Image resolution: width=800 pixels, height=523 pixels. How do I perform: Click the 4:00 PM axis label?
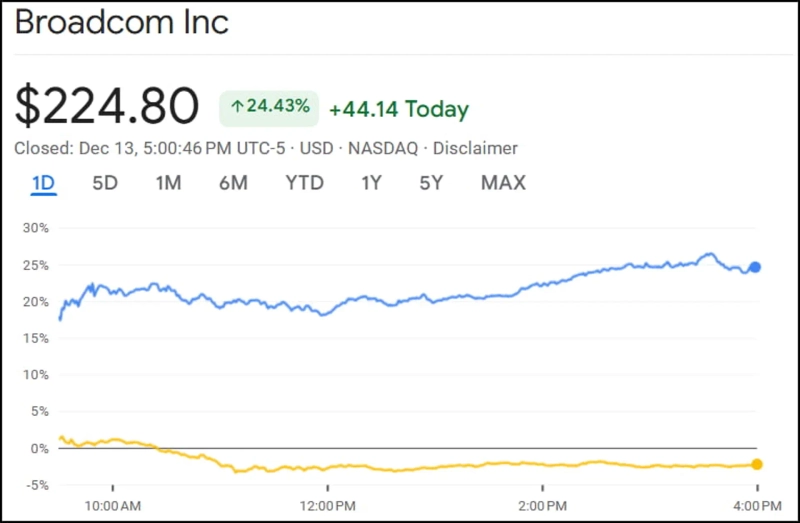click(757, 503)
